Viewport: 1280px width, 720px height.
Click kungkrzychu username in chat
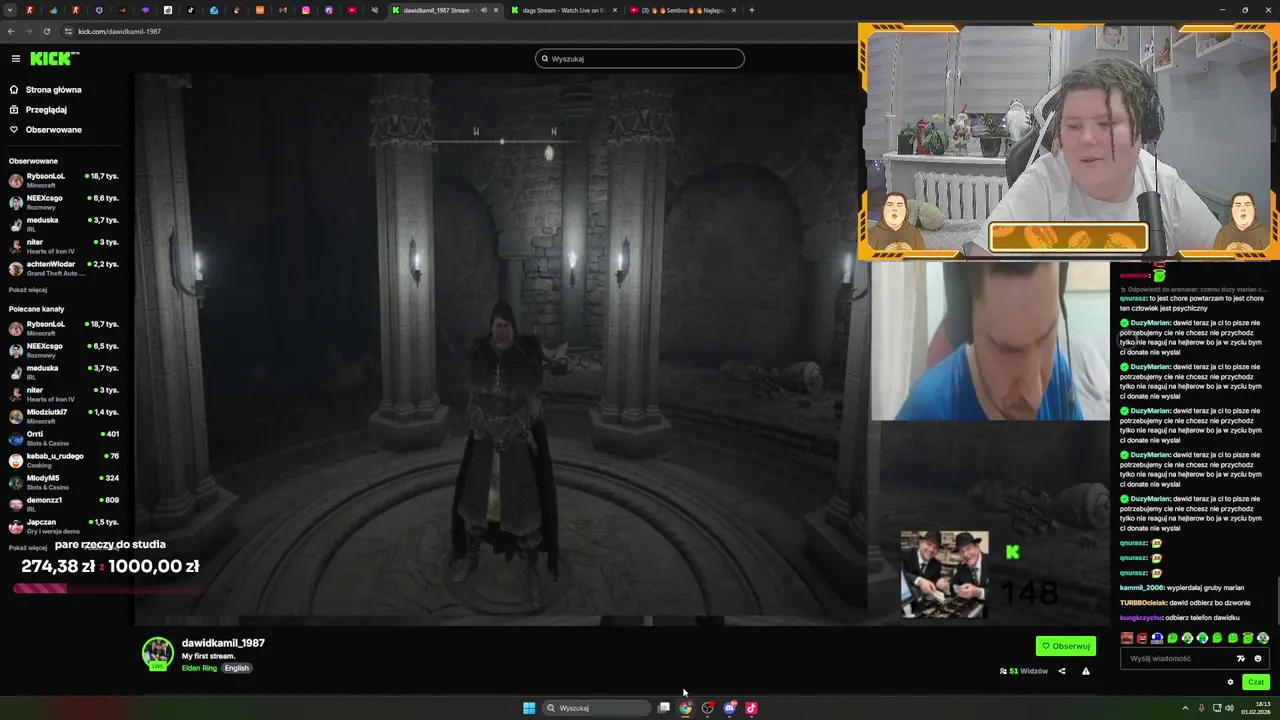point(1141,618)
